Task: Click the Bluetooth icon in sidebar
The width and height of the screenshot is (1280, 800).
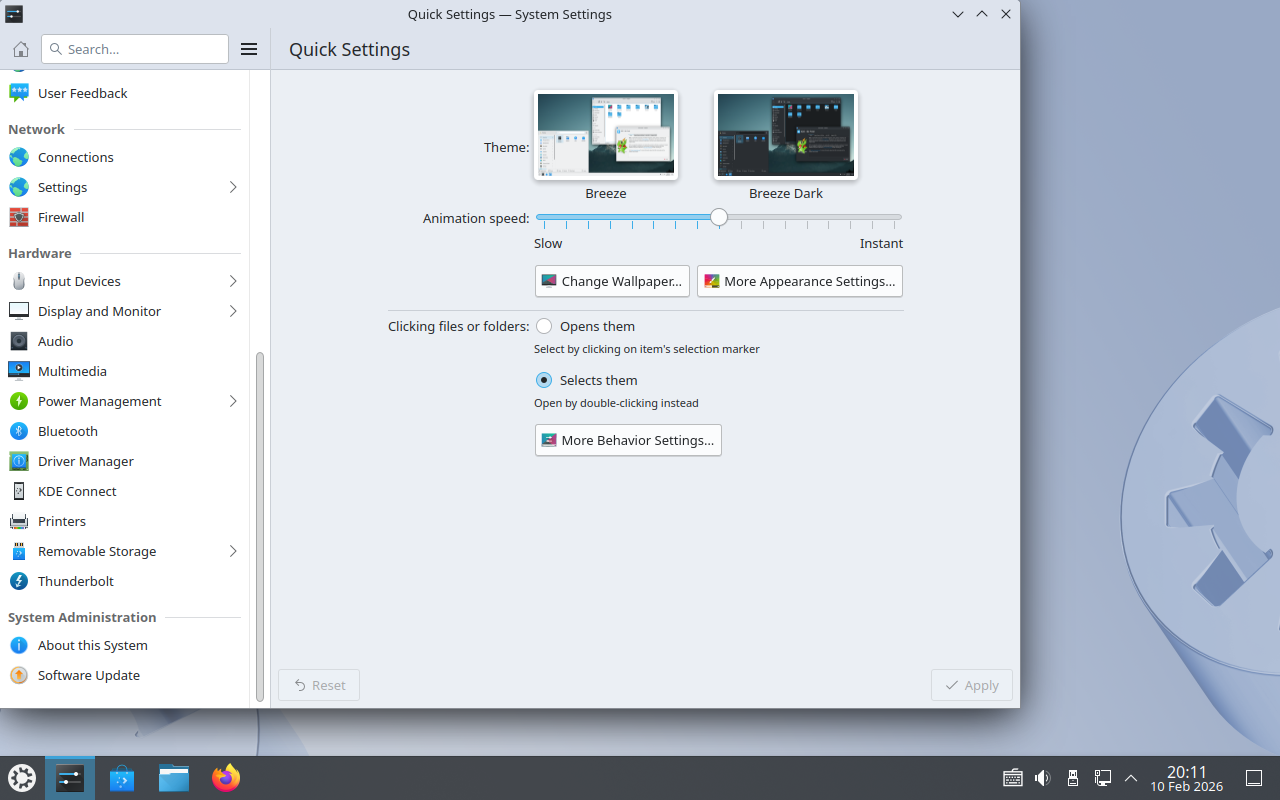Action: (x=19, y=431)
